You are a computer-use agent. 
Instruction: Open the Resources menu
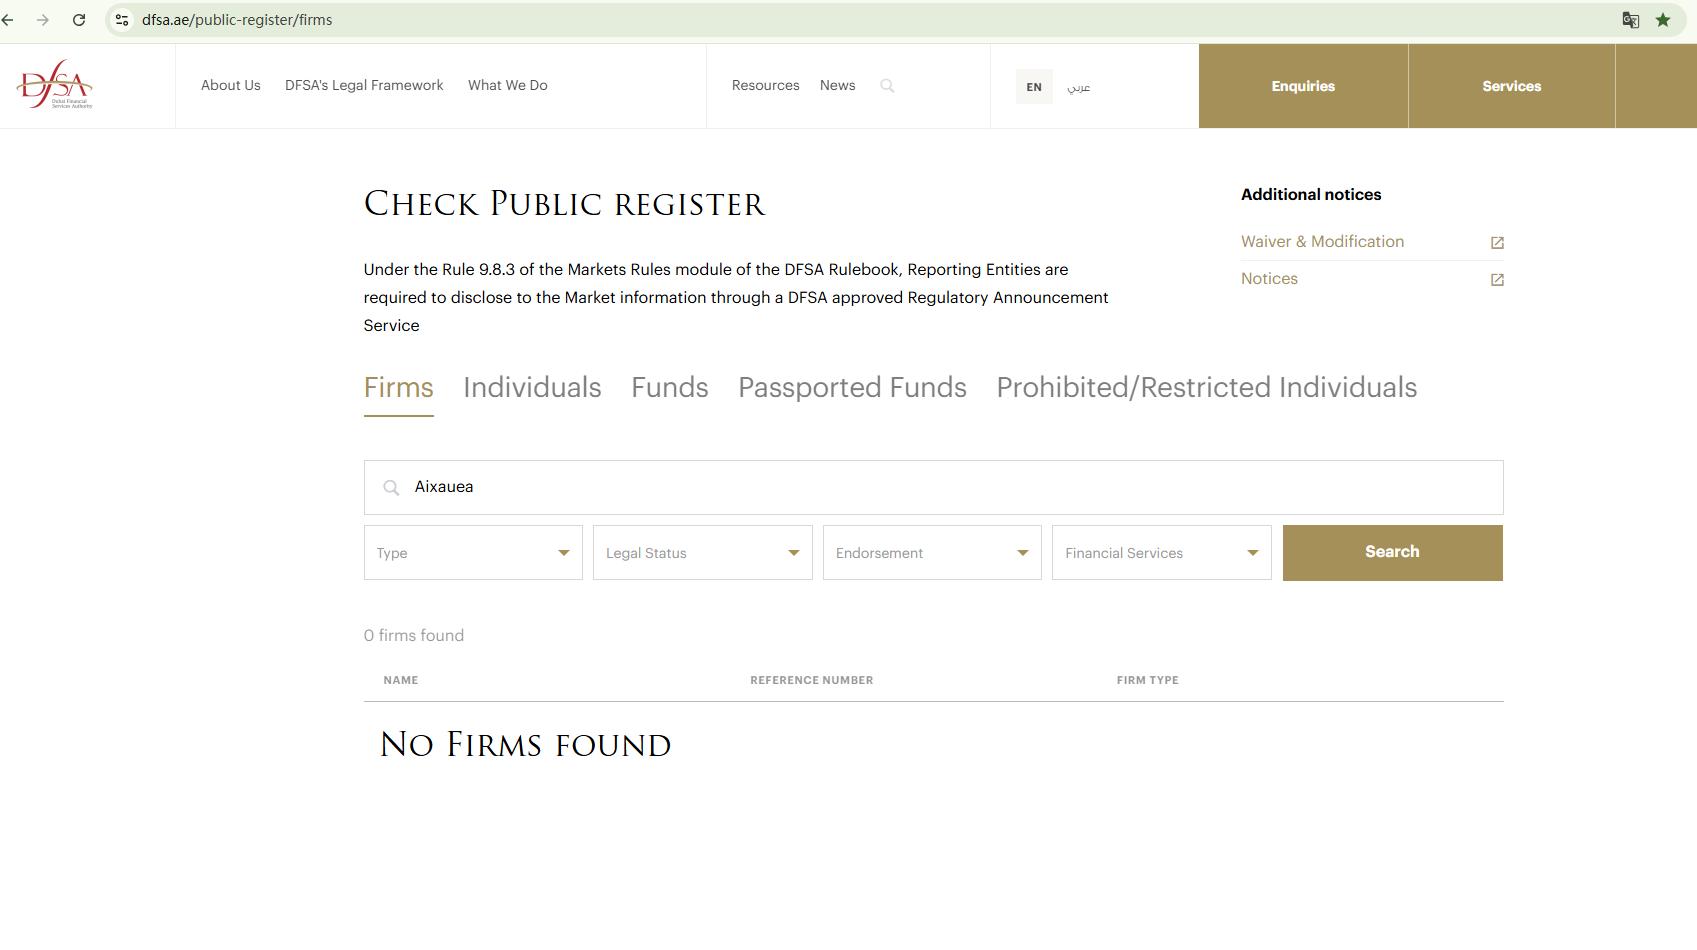(x=766, y=85)
